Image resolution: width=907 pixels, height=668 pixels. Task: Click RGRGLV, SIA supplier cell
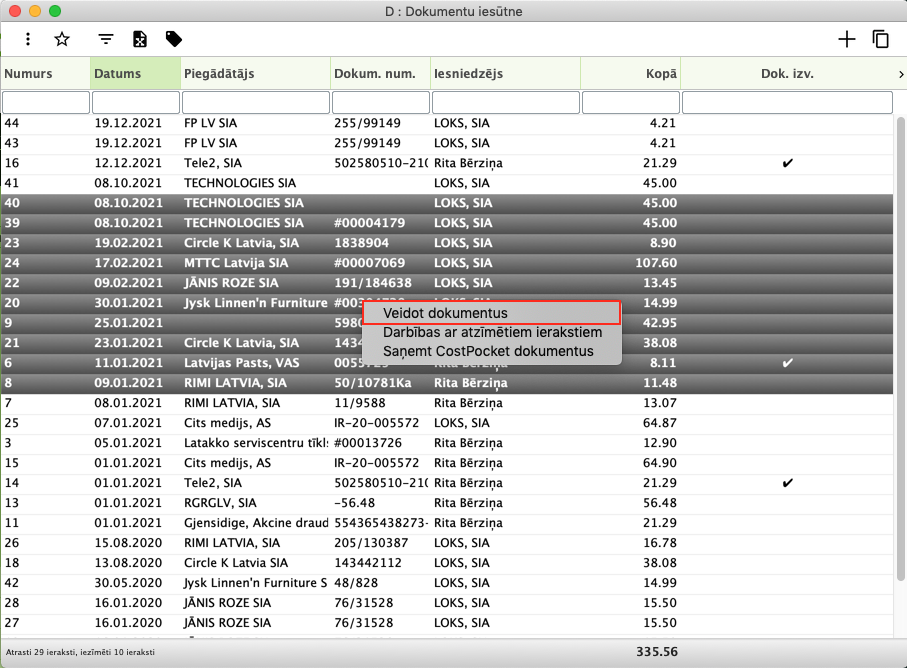[x=220, y=503]
